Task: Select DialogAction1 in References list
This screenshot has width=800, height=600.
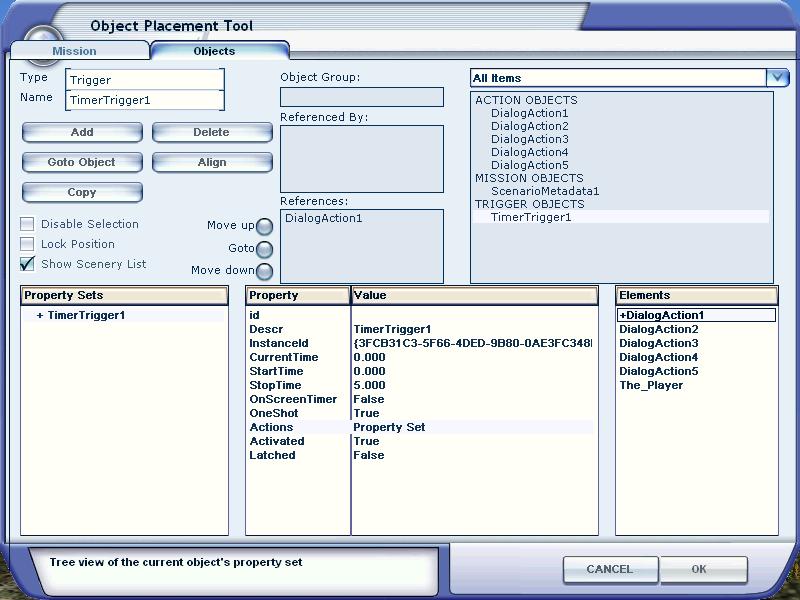Action: (x=323, y=218)
